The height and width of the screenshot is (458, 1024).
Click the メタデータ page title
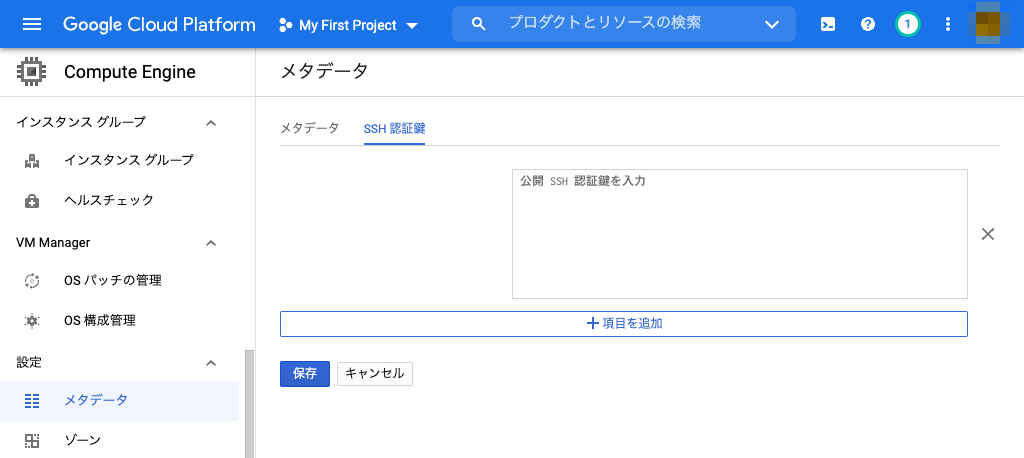pos(325,71)
